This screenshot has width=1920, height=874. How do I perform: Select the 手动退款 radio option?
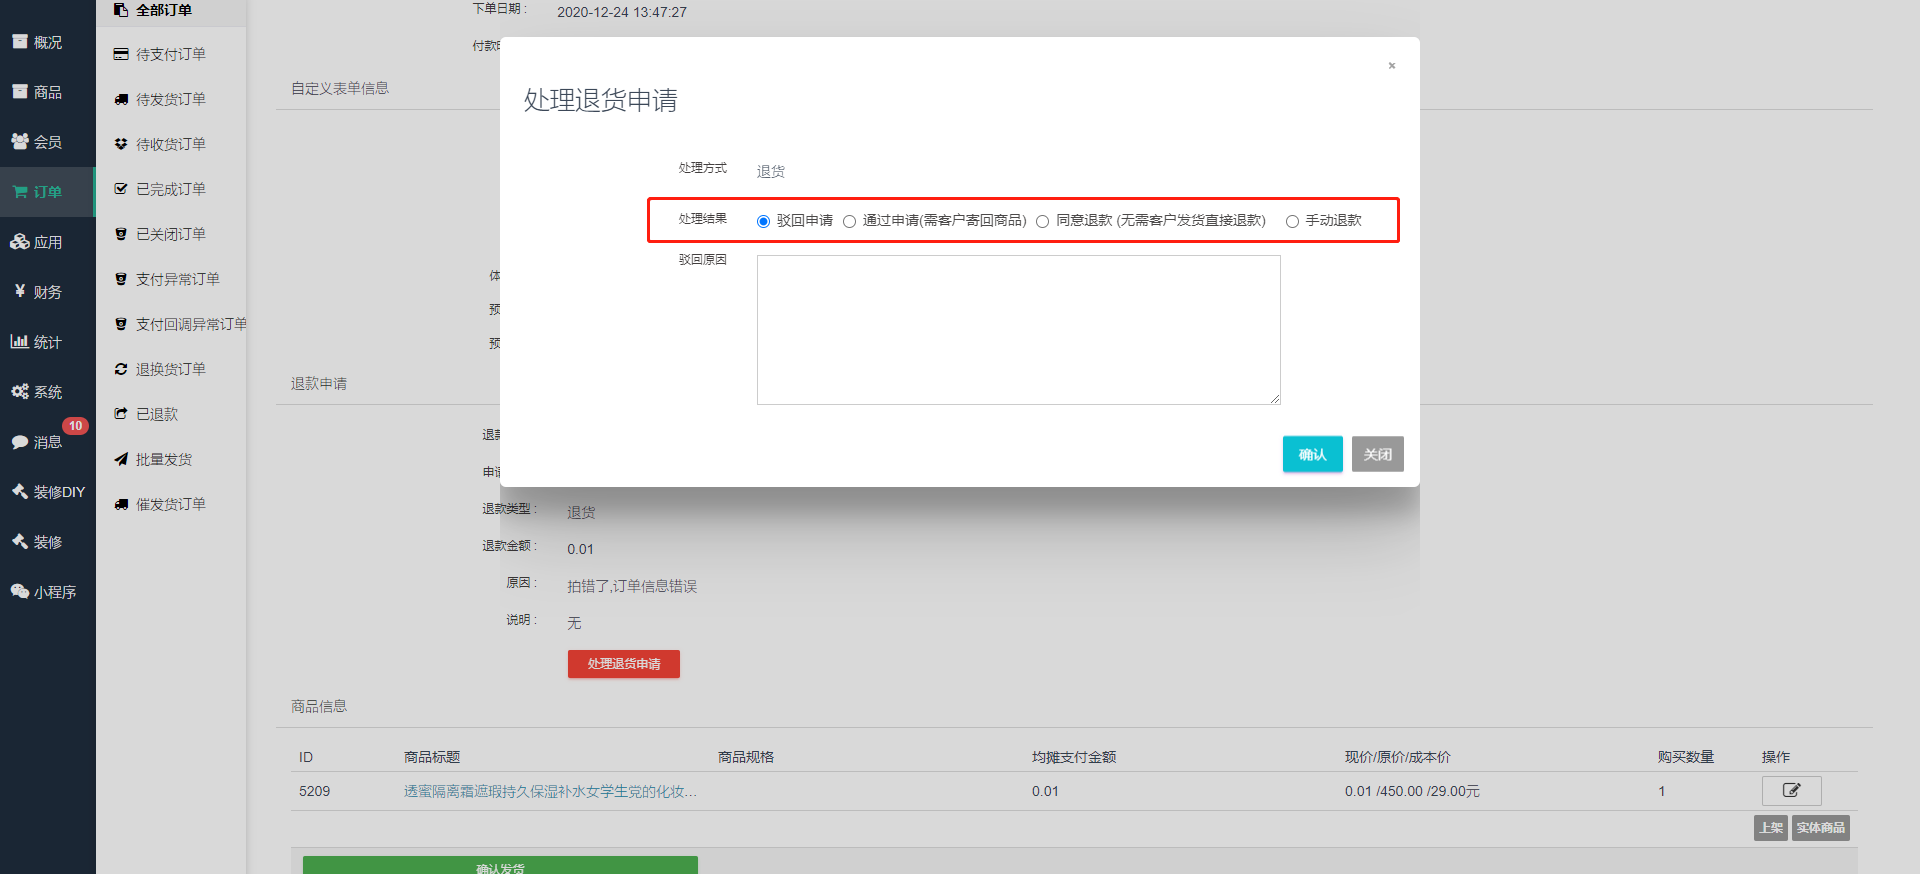[x=1292, y=222]
